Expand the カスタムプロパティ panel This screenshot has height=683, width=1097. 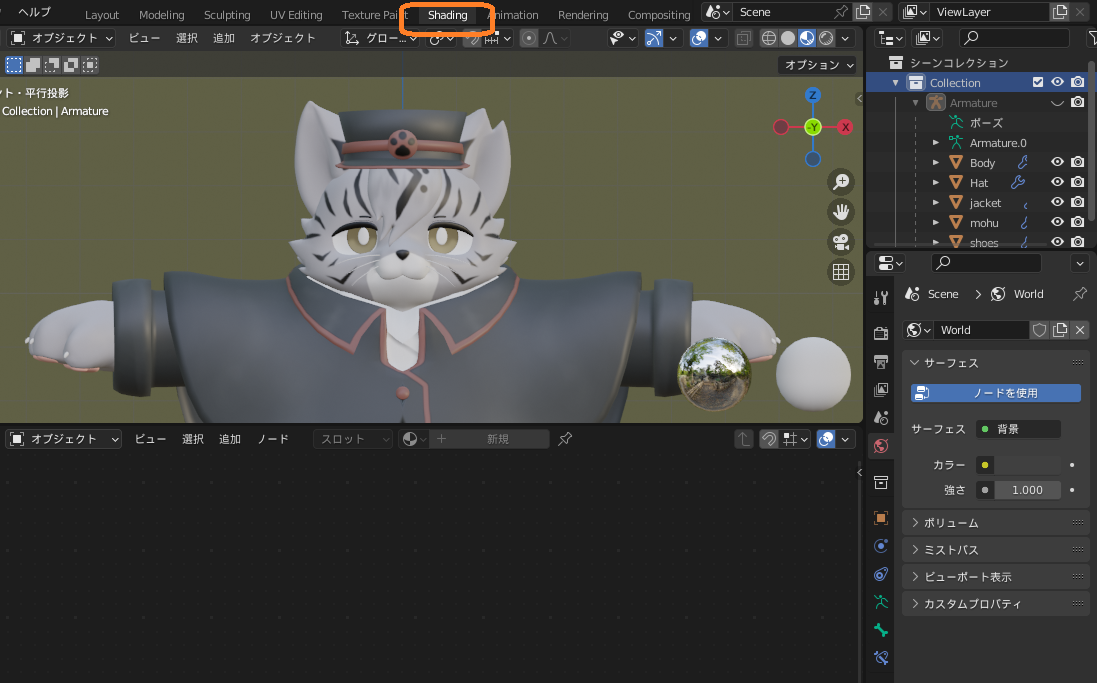[996, 604]
